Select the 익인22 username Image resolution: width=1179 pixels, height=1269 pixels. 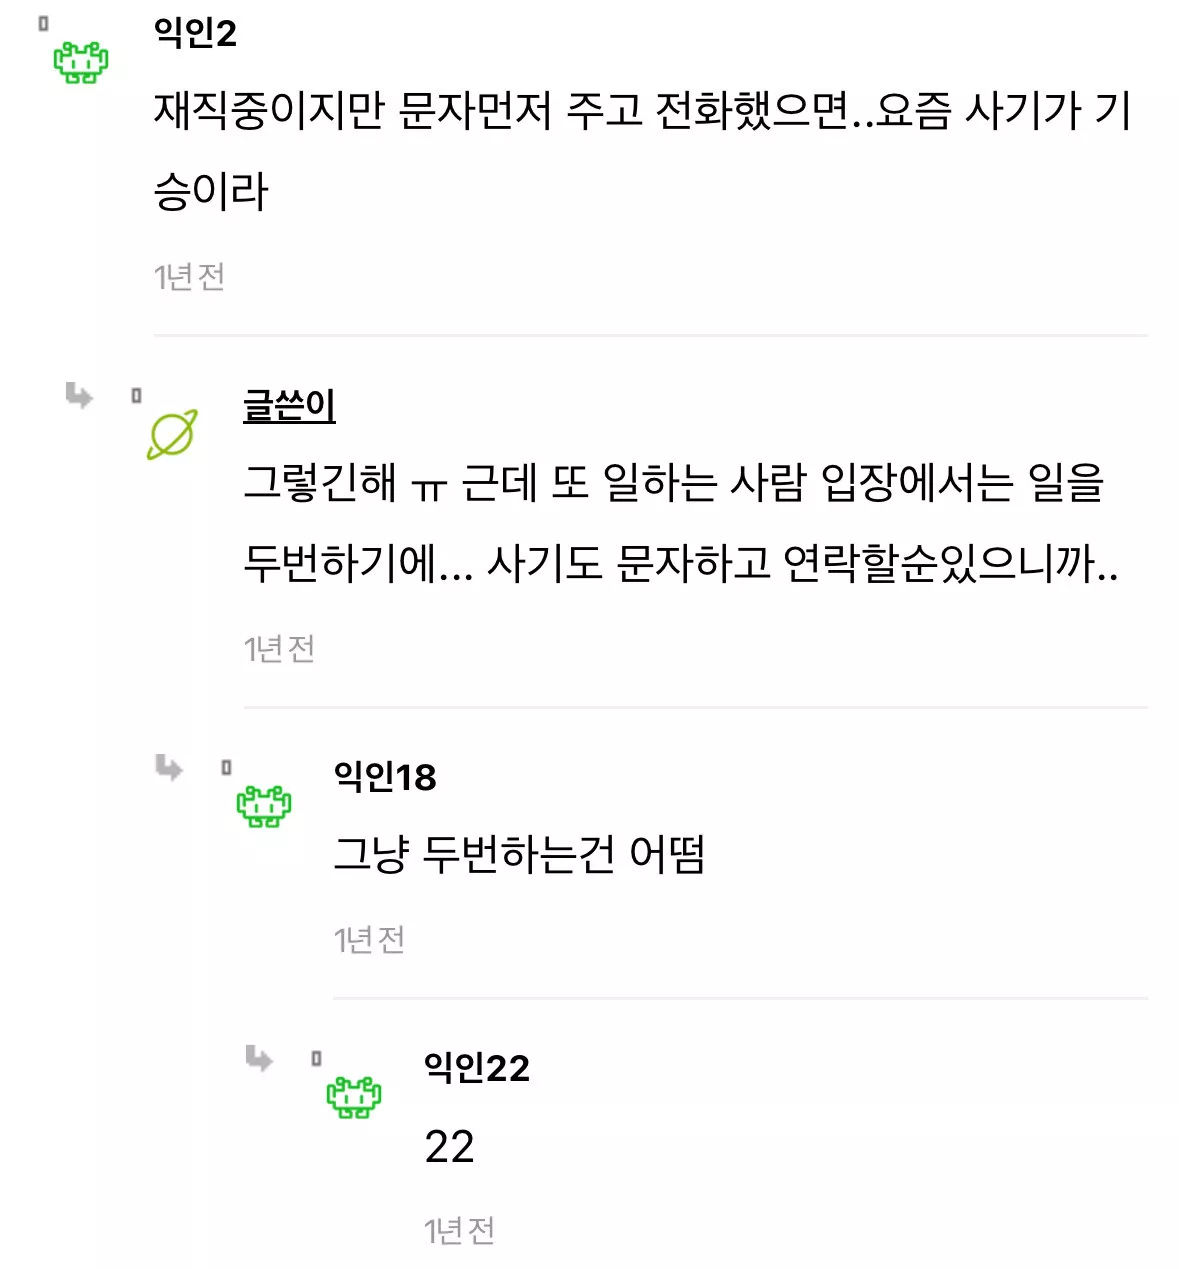476,1068
